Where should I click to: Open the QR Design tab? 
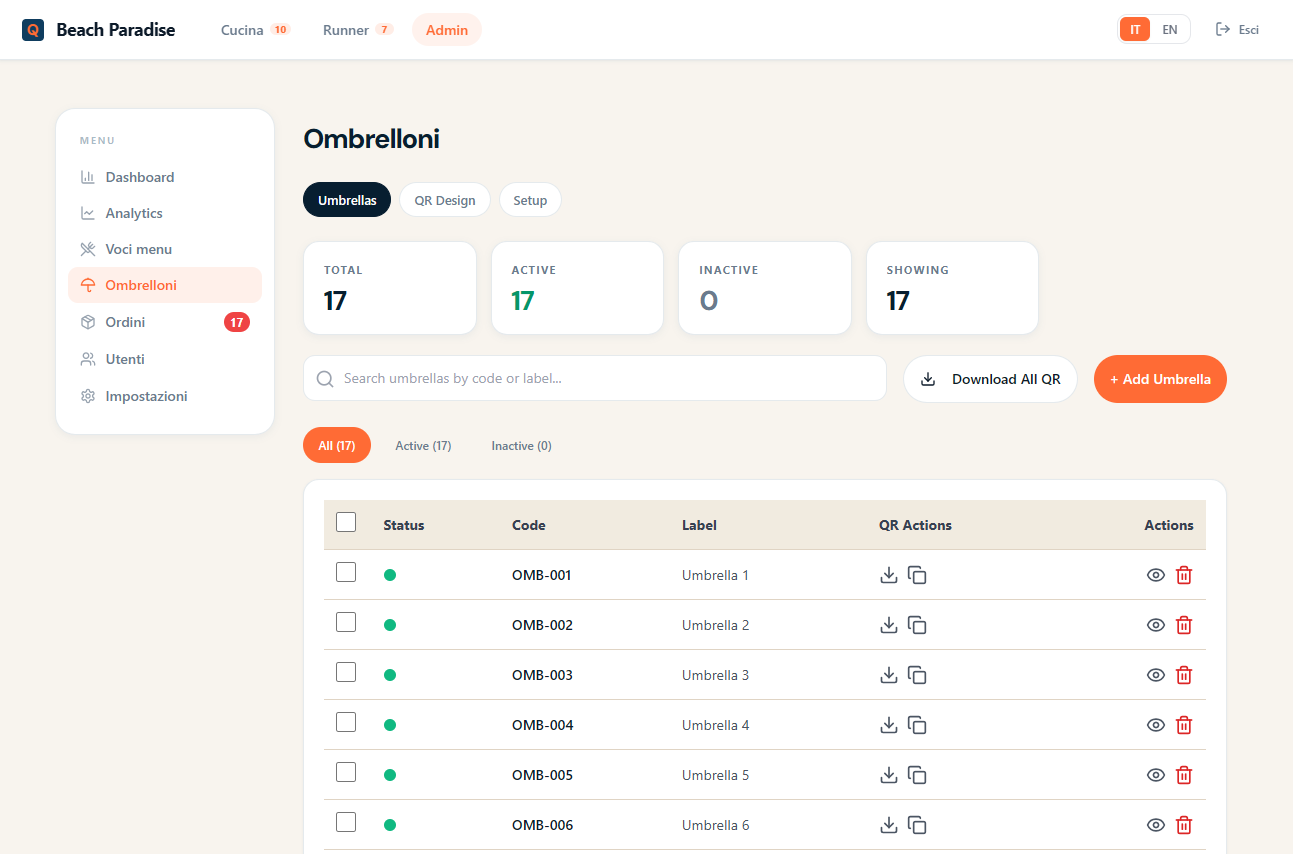coord(445,200)
